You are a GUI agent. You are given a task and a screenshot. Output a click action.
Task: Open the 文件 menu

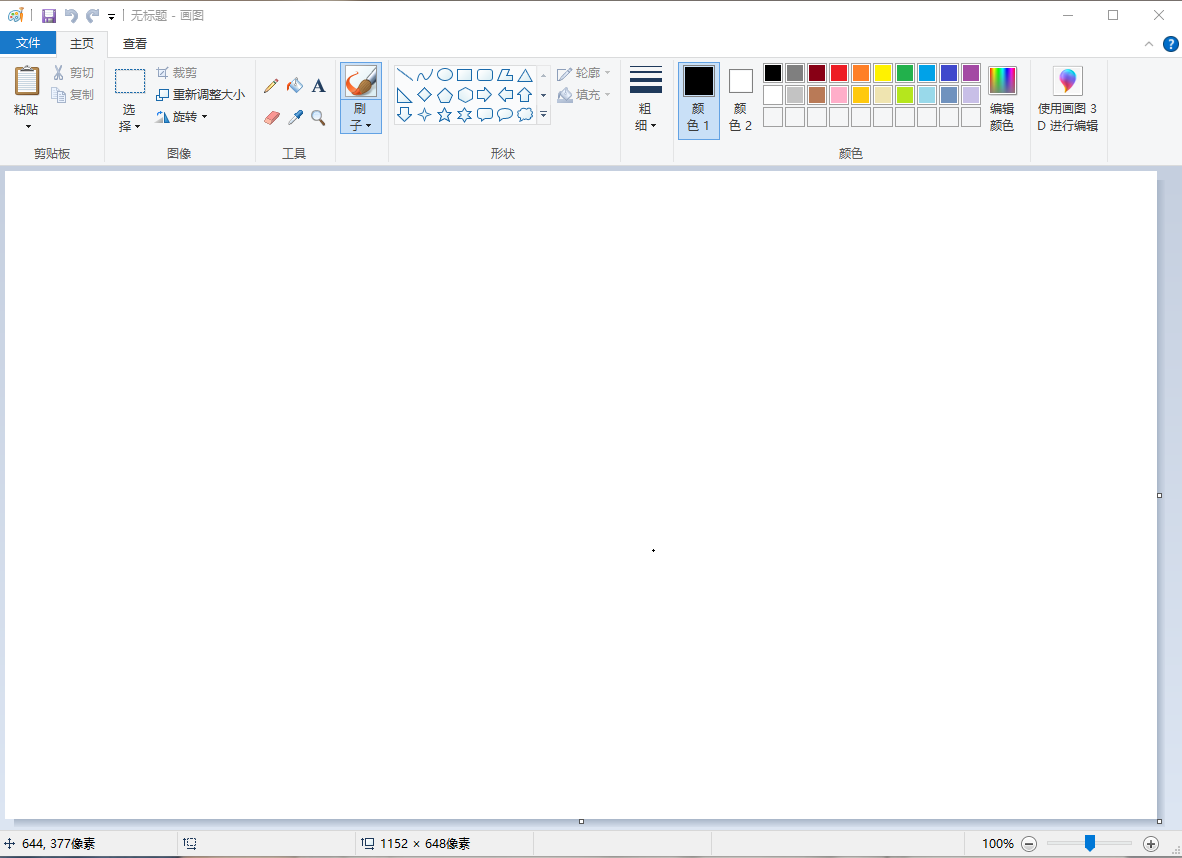click(29, 43)
